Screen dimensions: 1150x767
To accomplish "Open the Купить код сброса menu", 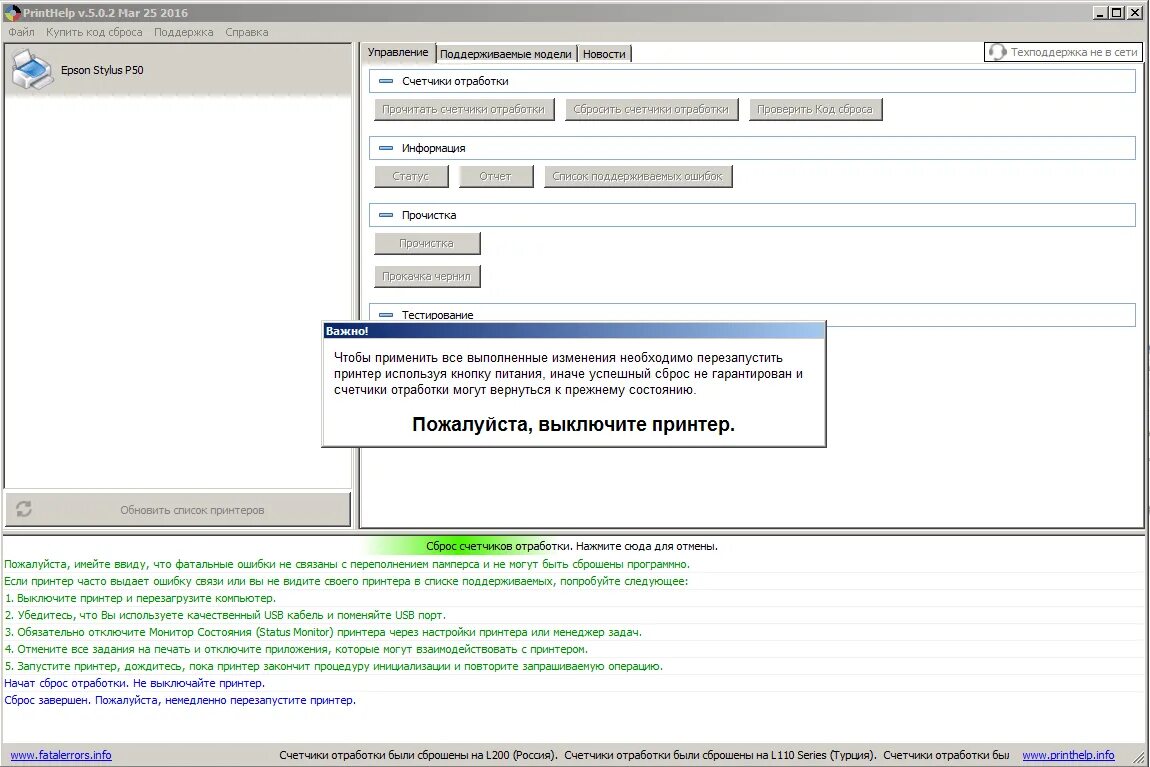I will point(94,32).
